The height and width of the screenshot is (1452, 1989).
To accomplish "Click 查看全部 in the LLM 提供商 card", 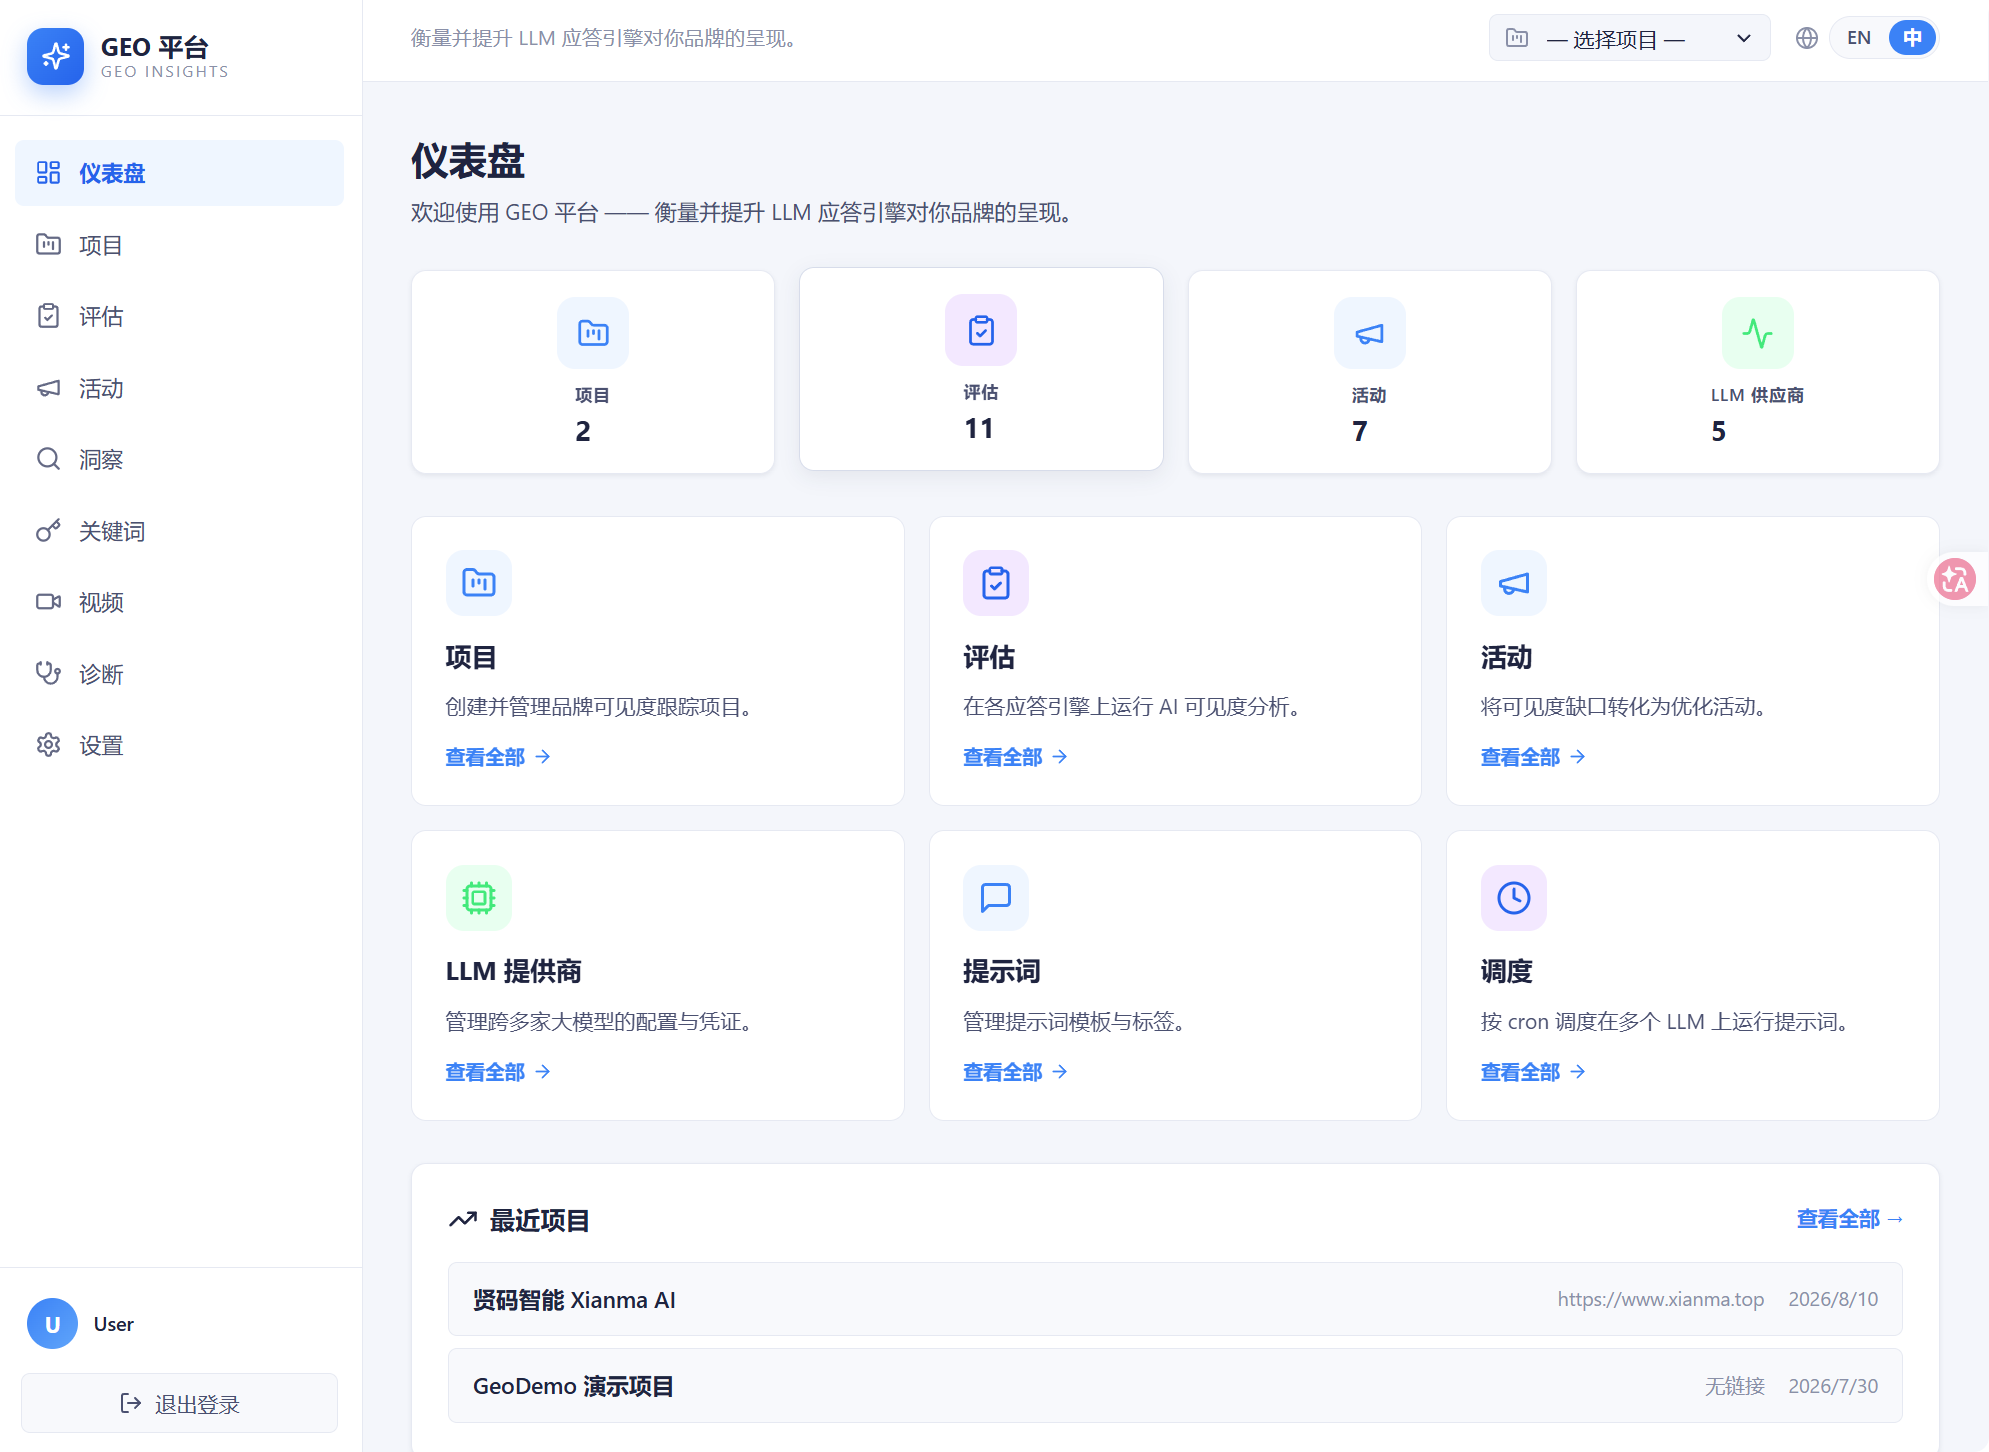I will coord(498,1072).
